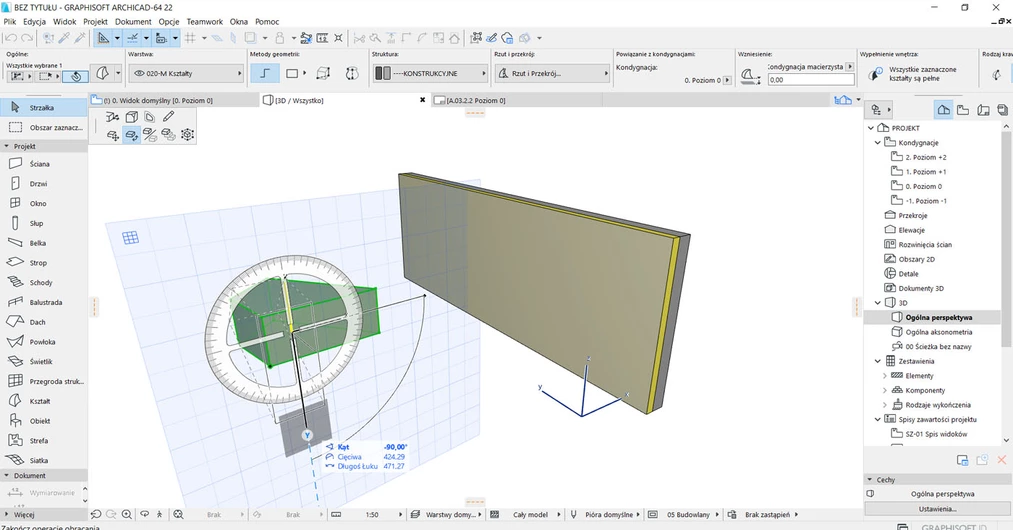Collapse the PROJEKT tree node
The height and width of the screenshot is (530, 1013).
click(871, 128)
